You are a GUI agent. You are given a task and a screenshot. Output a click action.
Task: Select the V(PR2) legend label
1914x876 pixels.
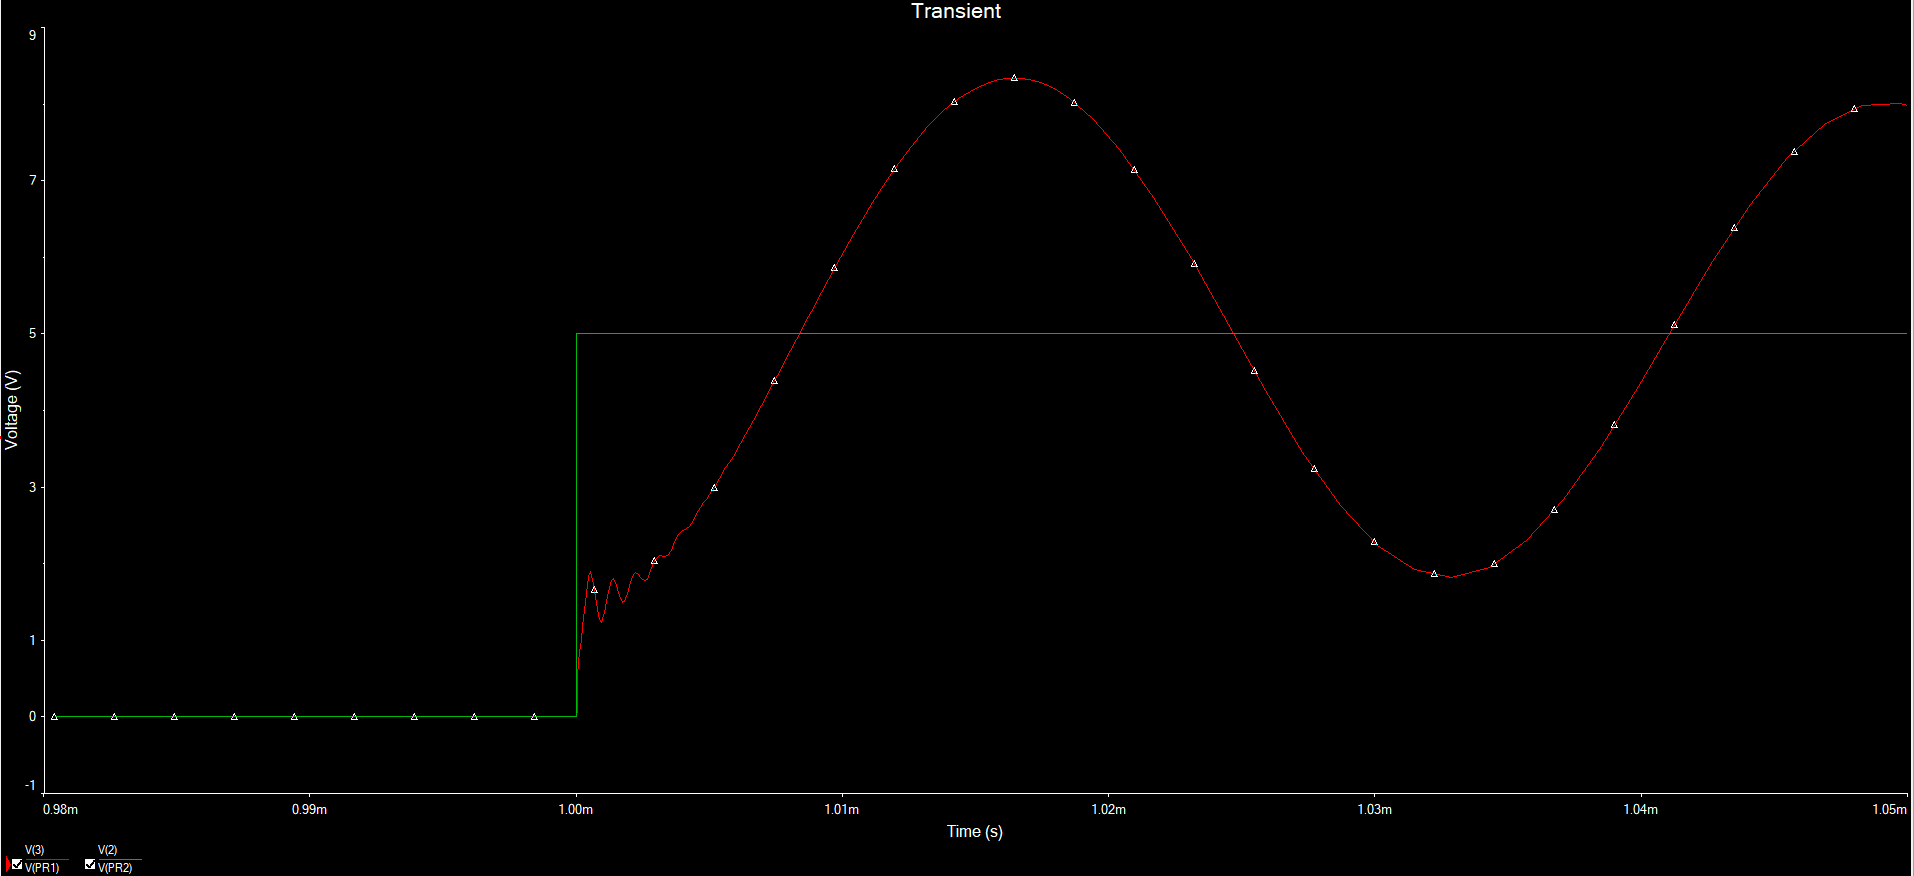(x=115, y=868)
